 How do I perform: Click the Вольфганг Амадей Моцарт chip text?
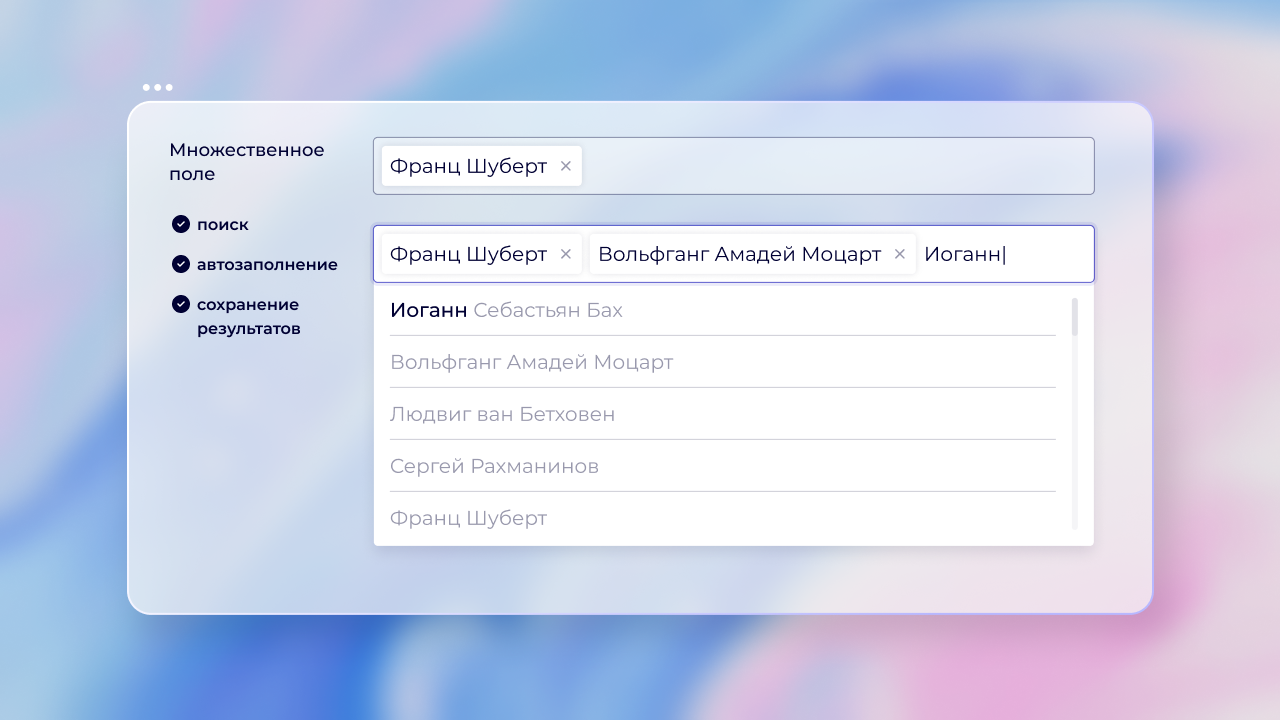[x=739, y=254]
